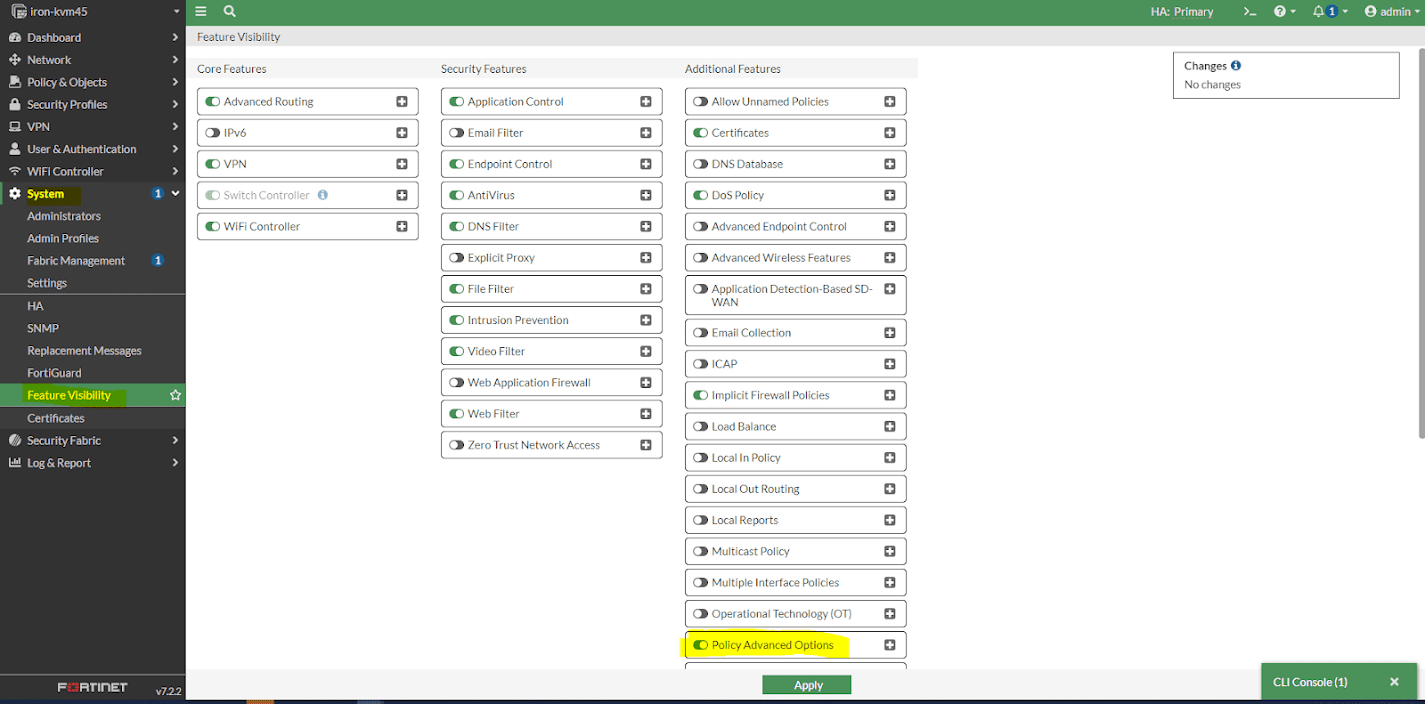Open the search magnifier icon in top bar
Image resolution: width=1425 pixels, height=704 pixels.
click(x=230, y=11)
